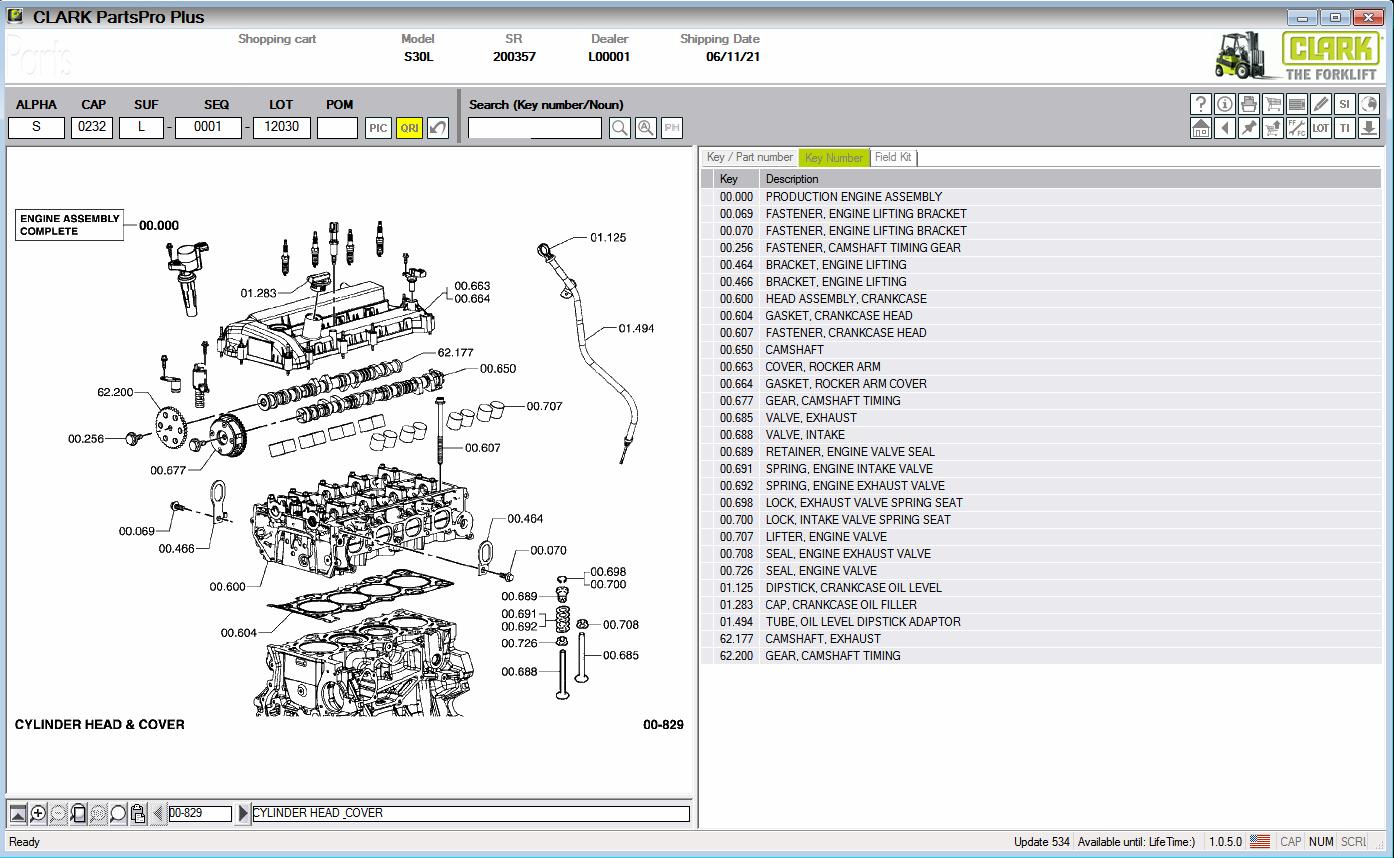Click the list view lines icon
The height and width of the screenshot is (858, 1394).
point(1297,104)
